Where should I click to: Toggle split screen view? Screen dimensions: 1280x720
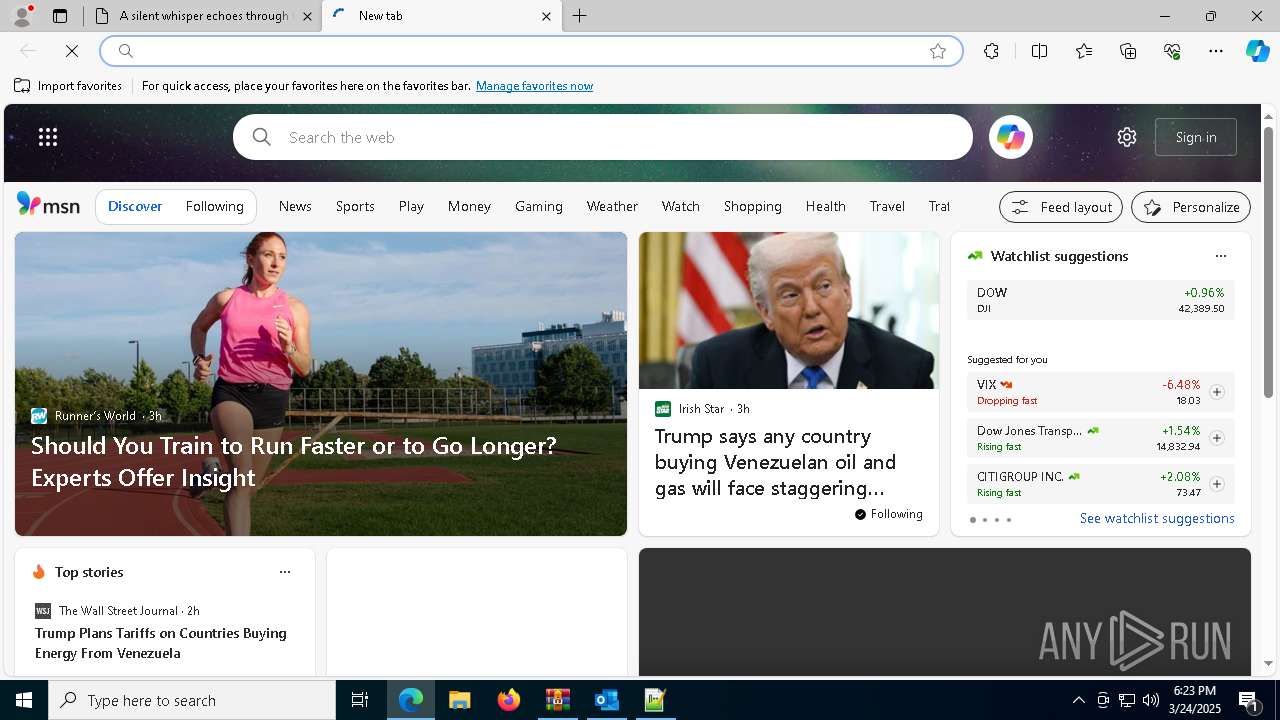click(x=1039, y=51)
